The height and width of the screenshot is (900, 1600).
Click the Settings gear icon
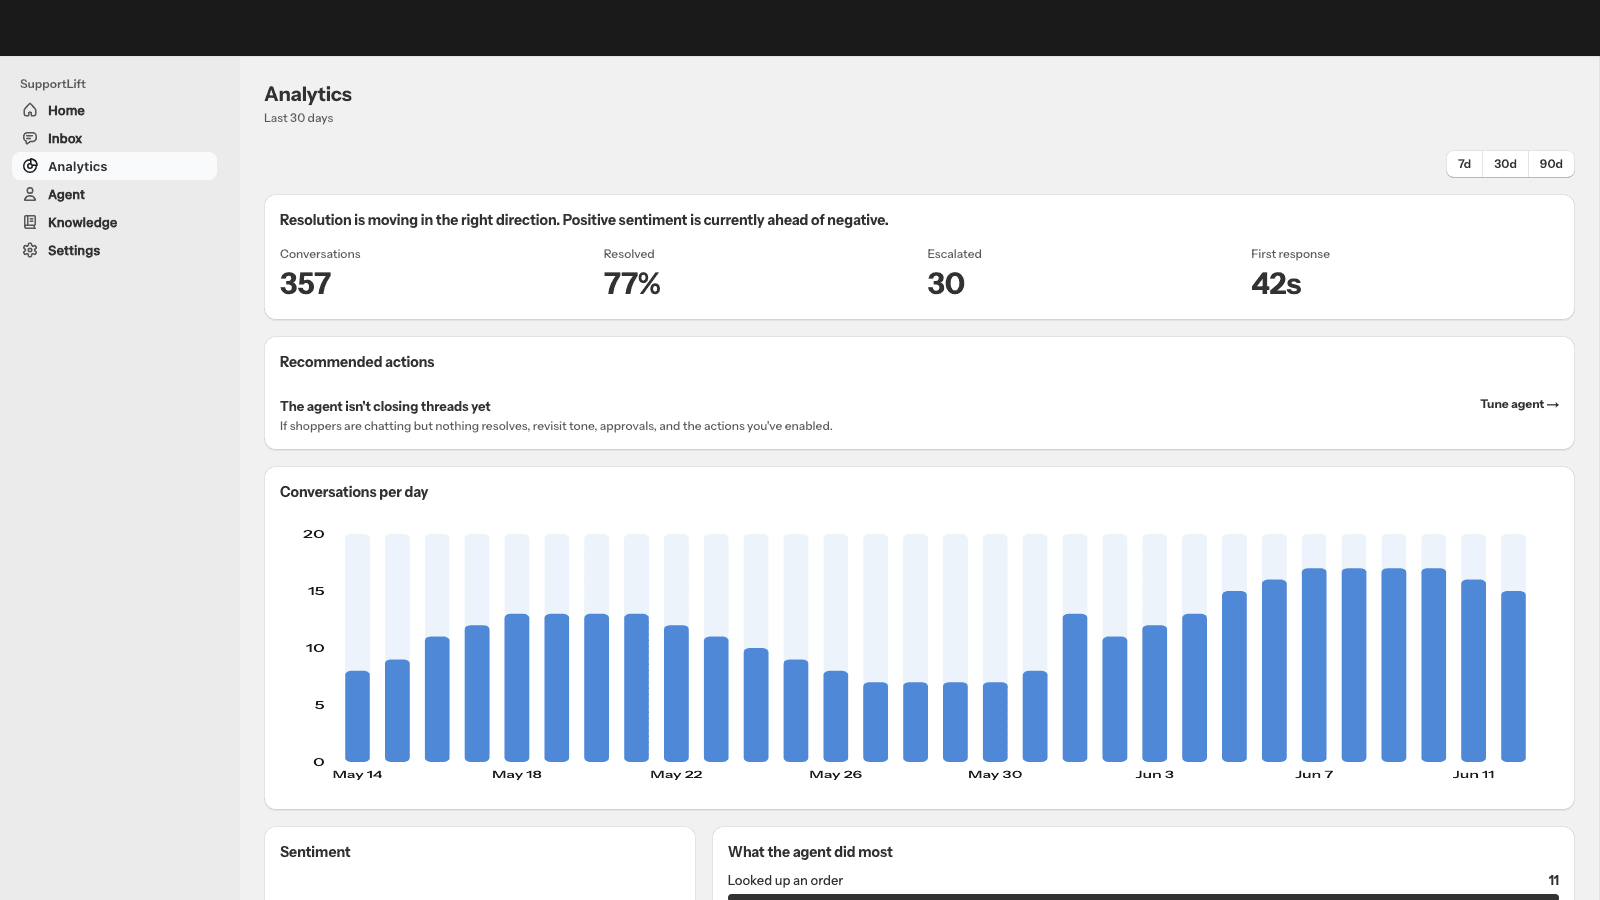tap(30, 250)
